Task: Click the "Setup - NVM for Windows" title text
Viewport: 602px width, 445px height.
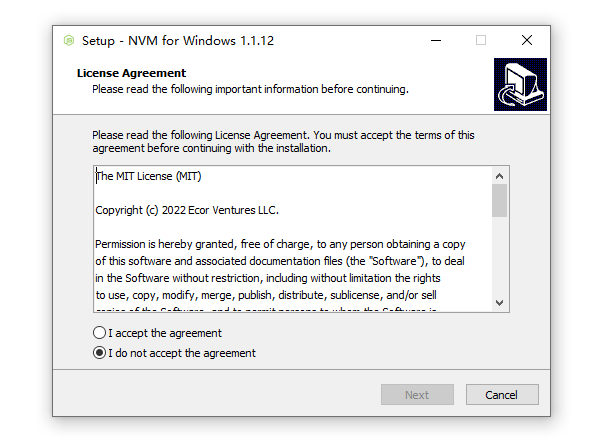Action: tap(178, 41)
